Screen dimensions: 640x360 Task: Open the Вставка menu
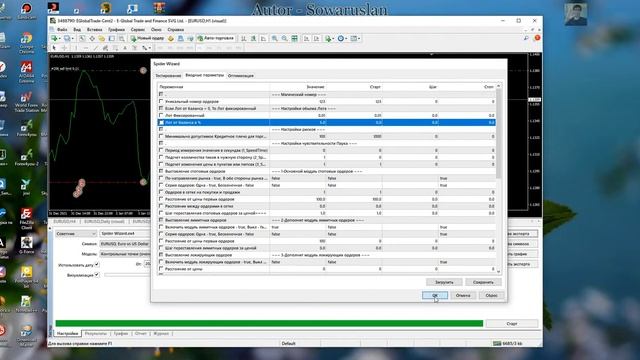(x=94, y=30)
